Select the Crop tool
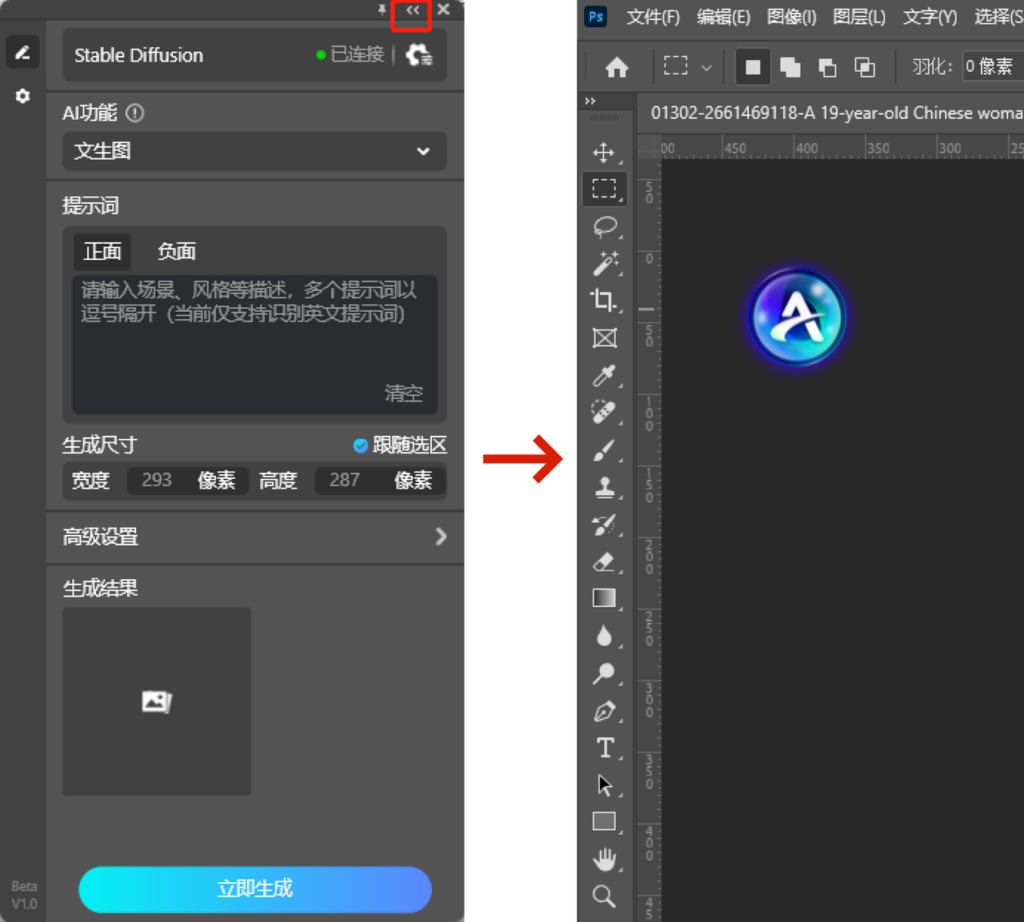 pyautogui.click(x=604, y=300)
